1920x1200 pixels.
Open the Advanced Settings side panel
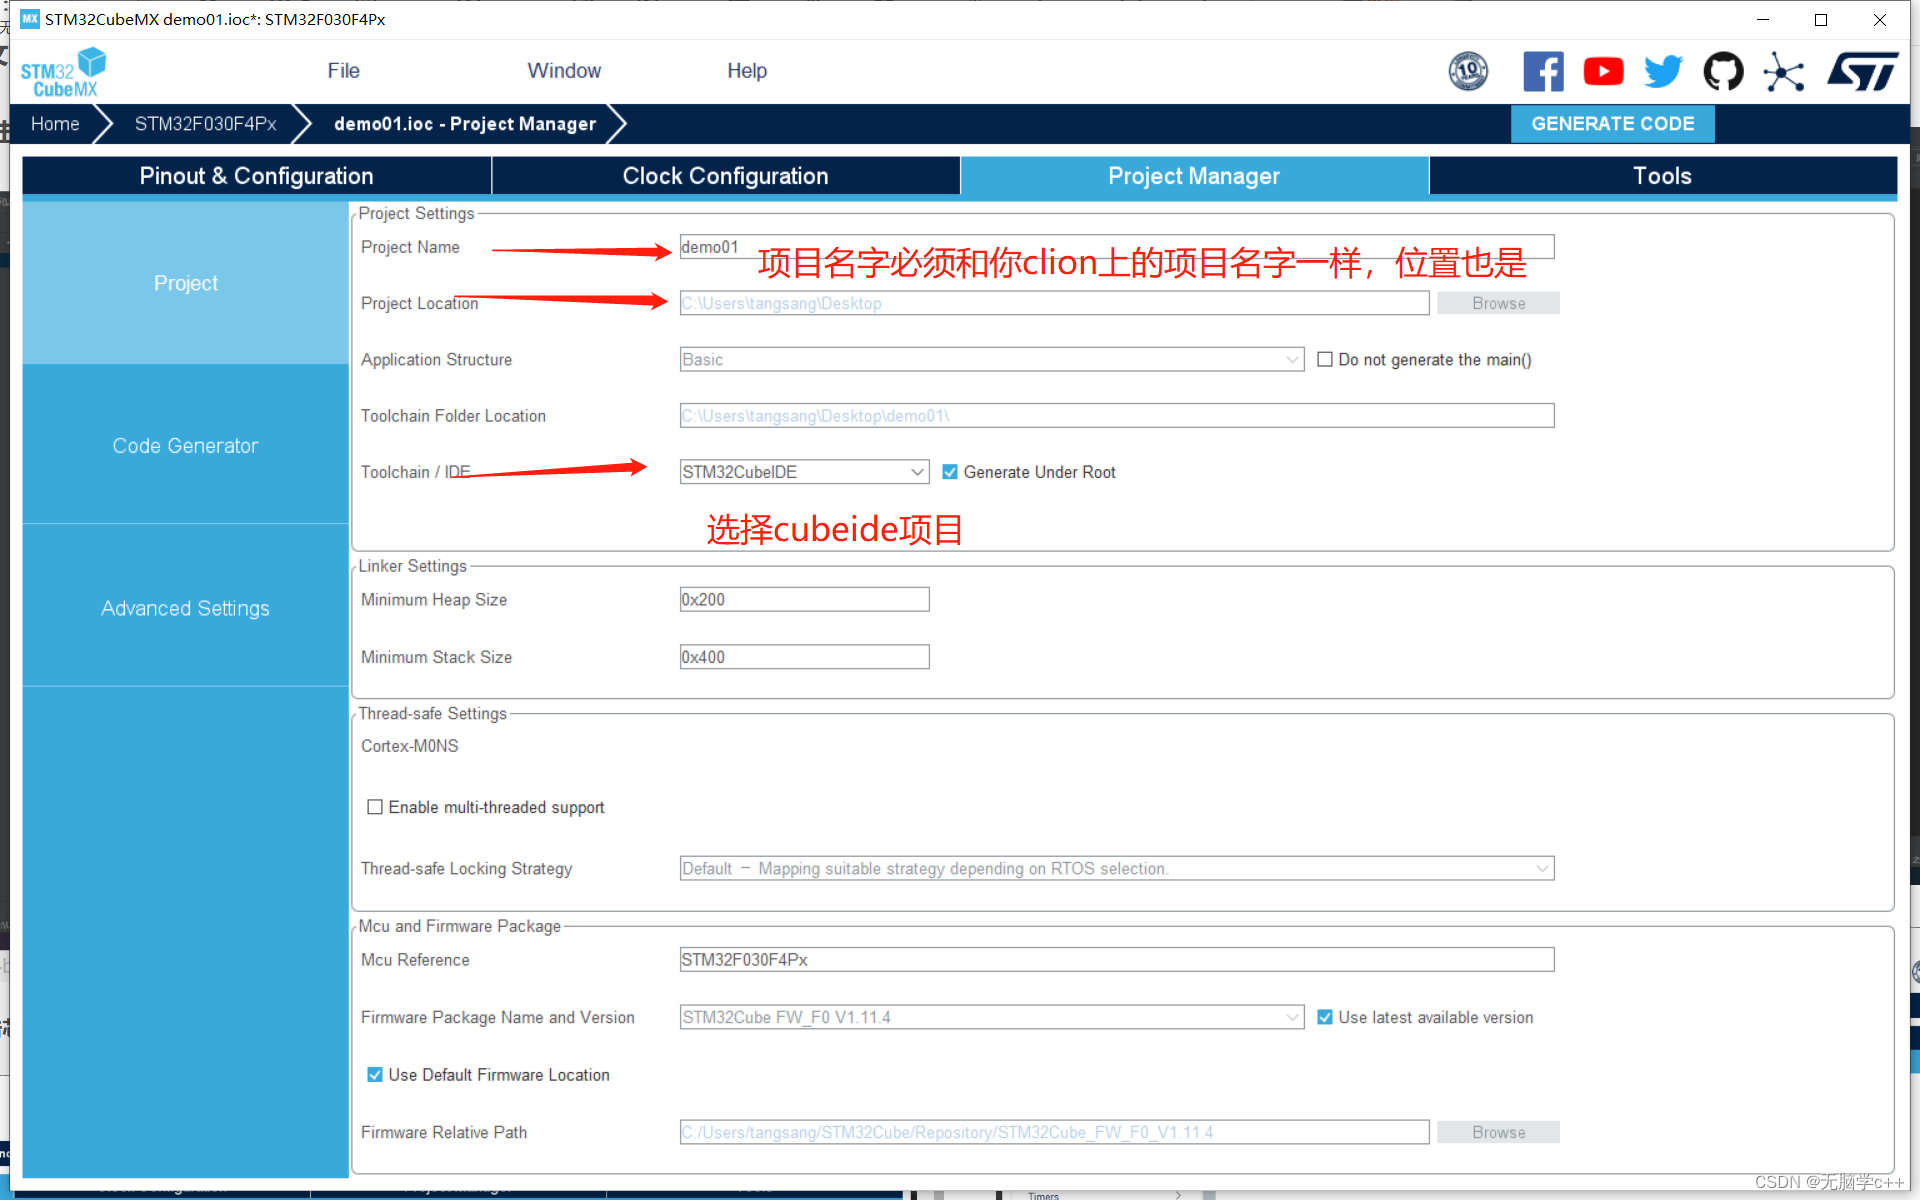pos(185,608)
